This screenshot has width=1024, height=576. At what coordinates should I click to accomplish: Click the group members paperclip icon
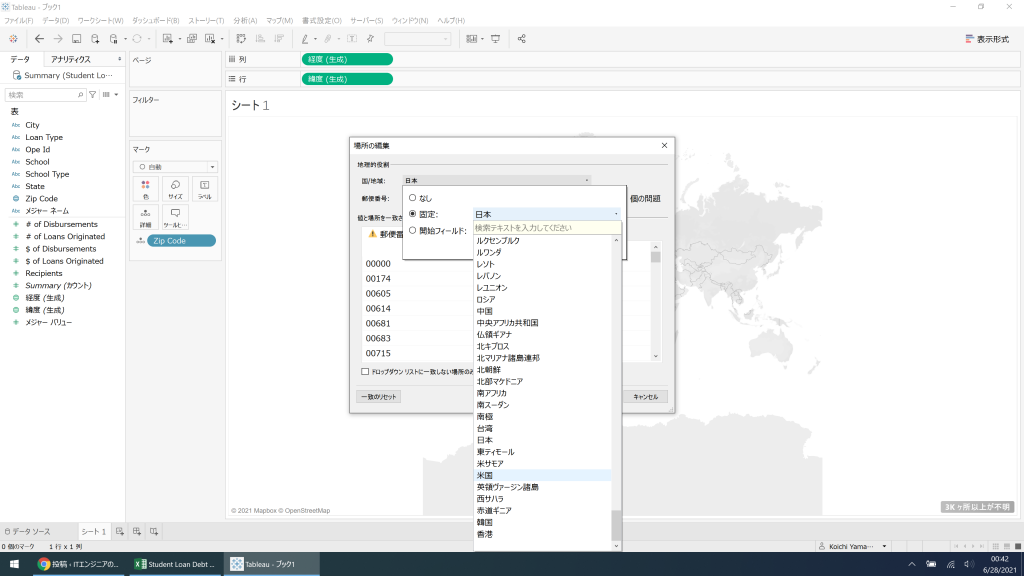(328, 39)
